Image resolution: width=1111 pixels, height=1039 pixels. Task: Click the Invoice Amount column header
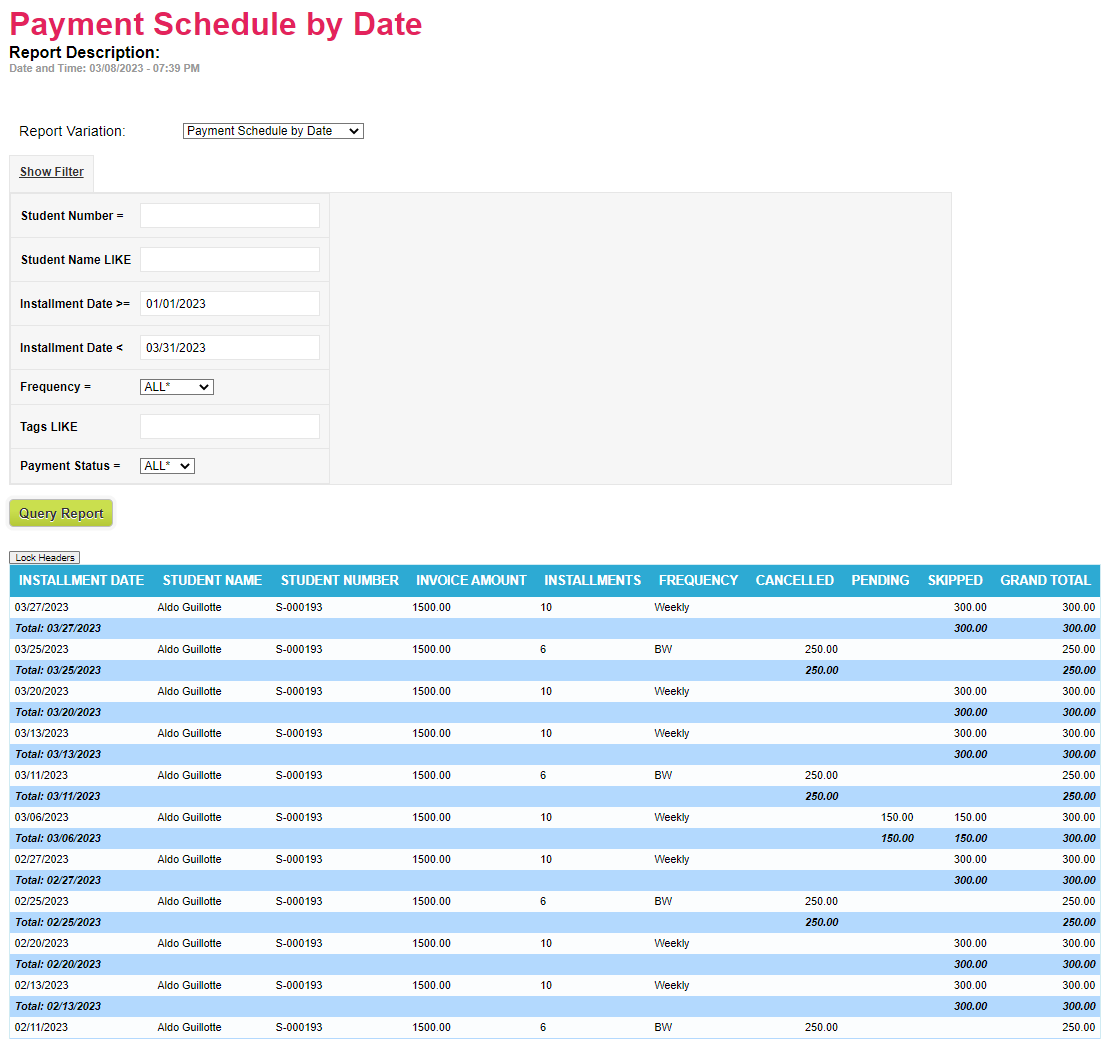pyautogui.click(x=471, y=580)
